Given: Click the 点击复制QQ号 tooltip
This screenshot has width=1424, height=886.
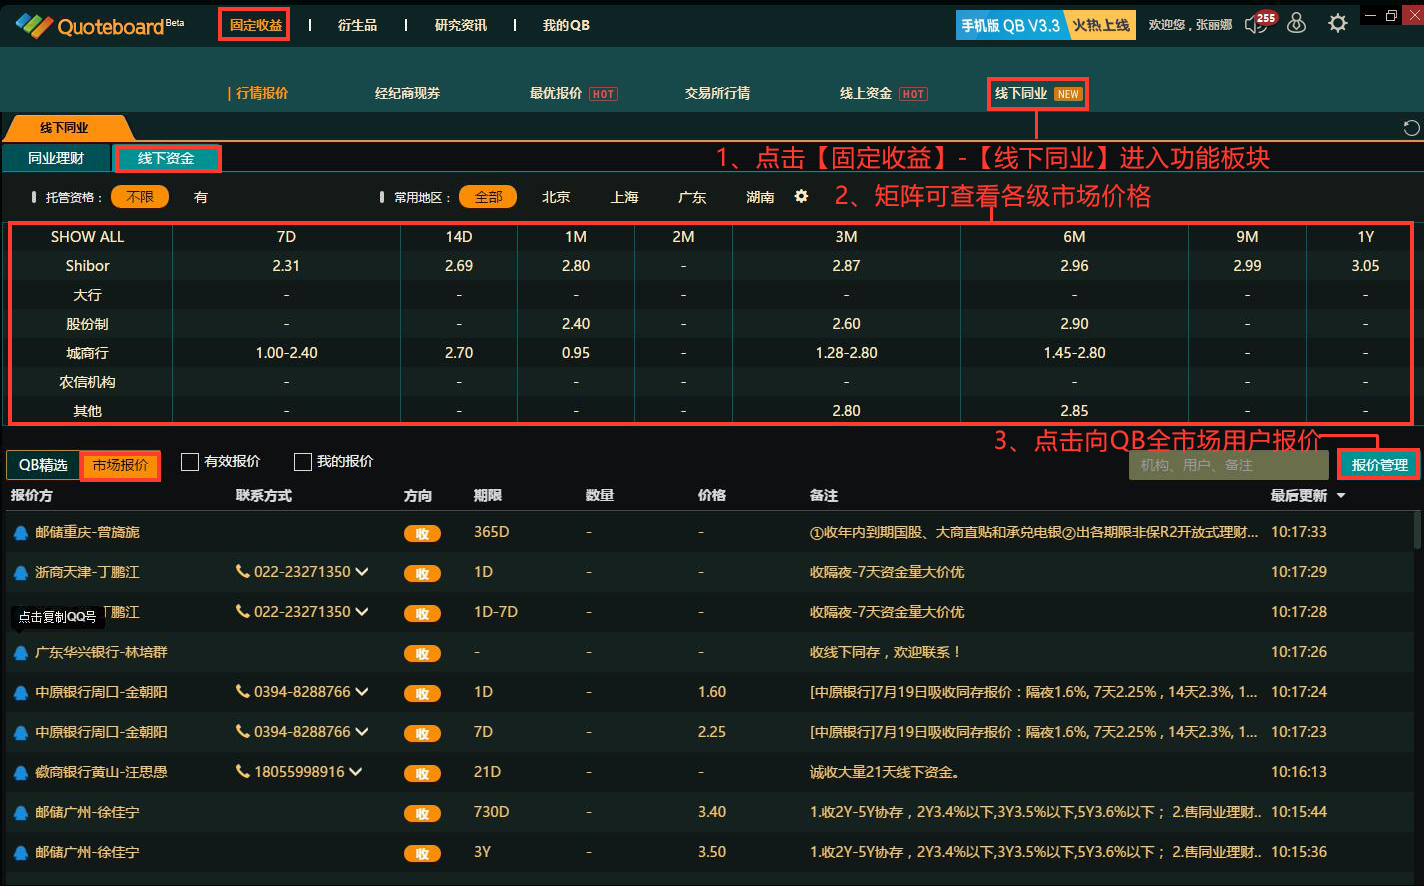Looking at the screenshot, I should click(58, 617).
